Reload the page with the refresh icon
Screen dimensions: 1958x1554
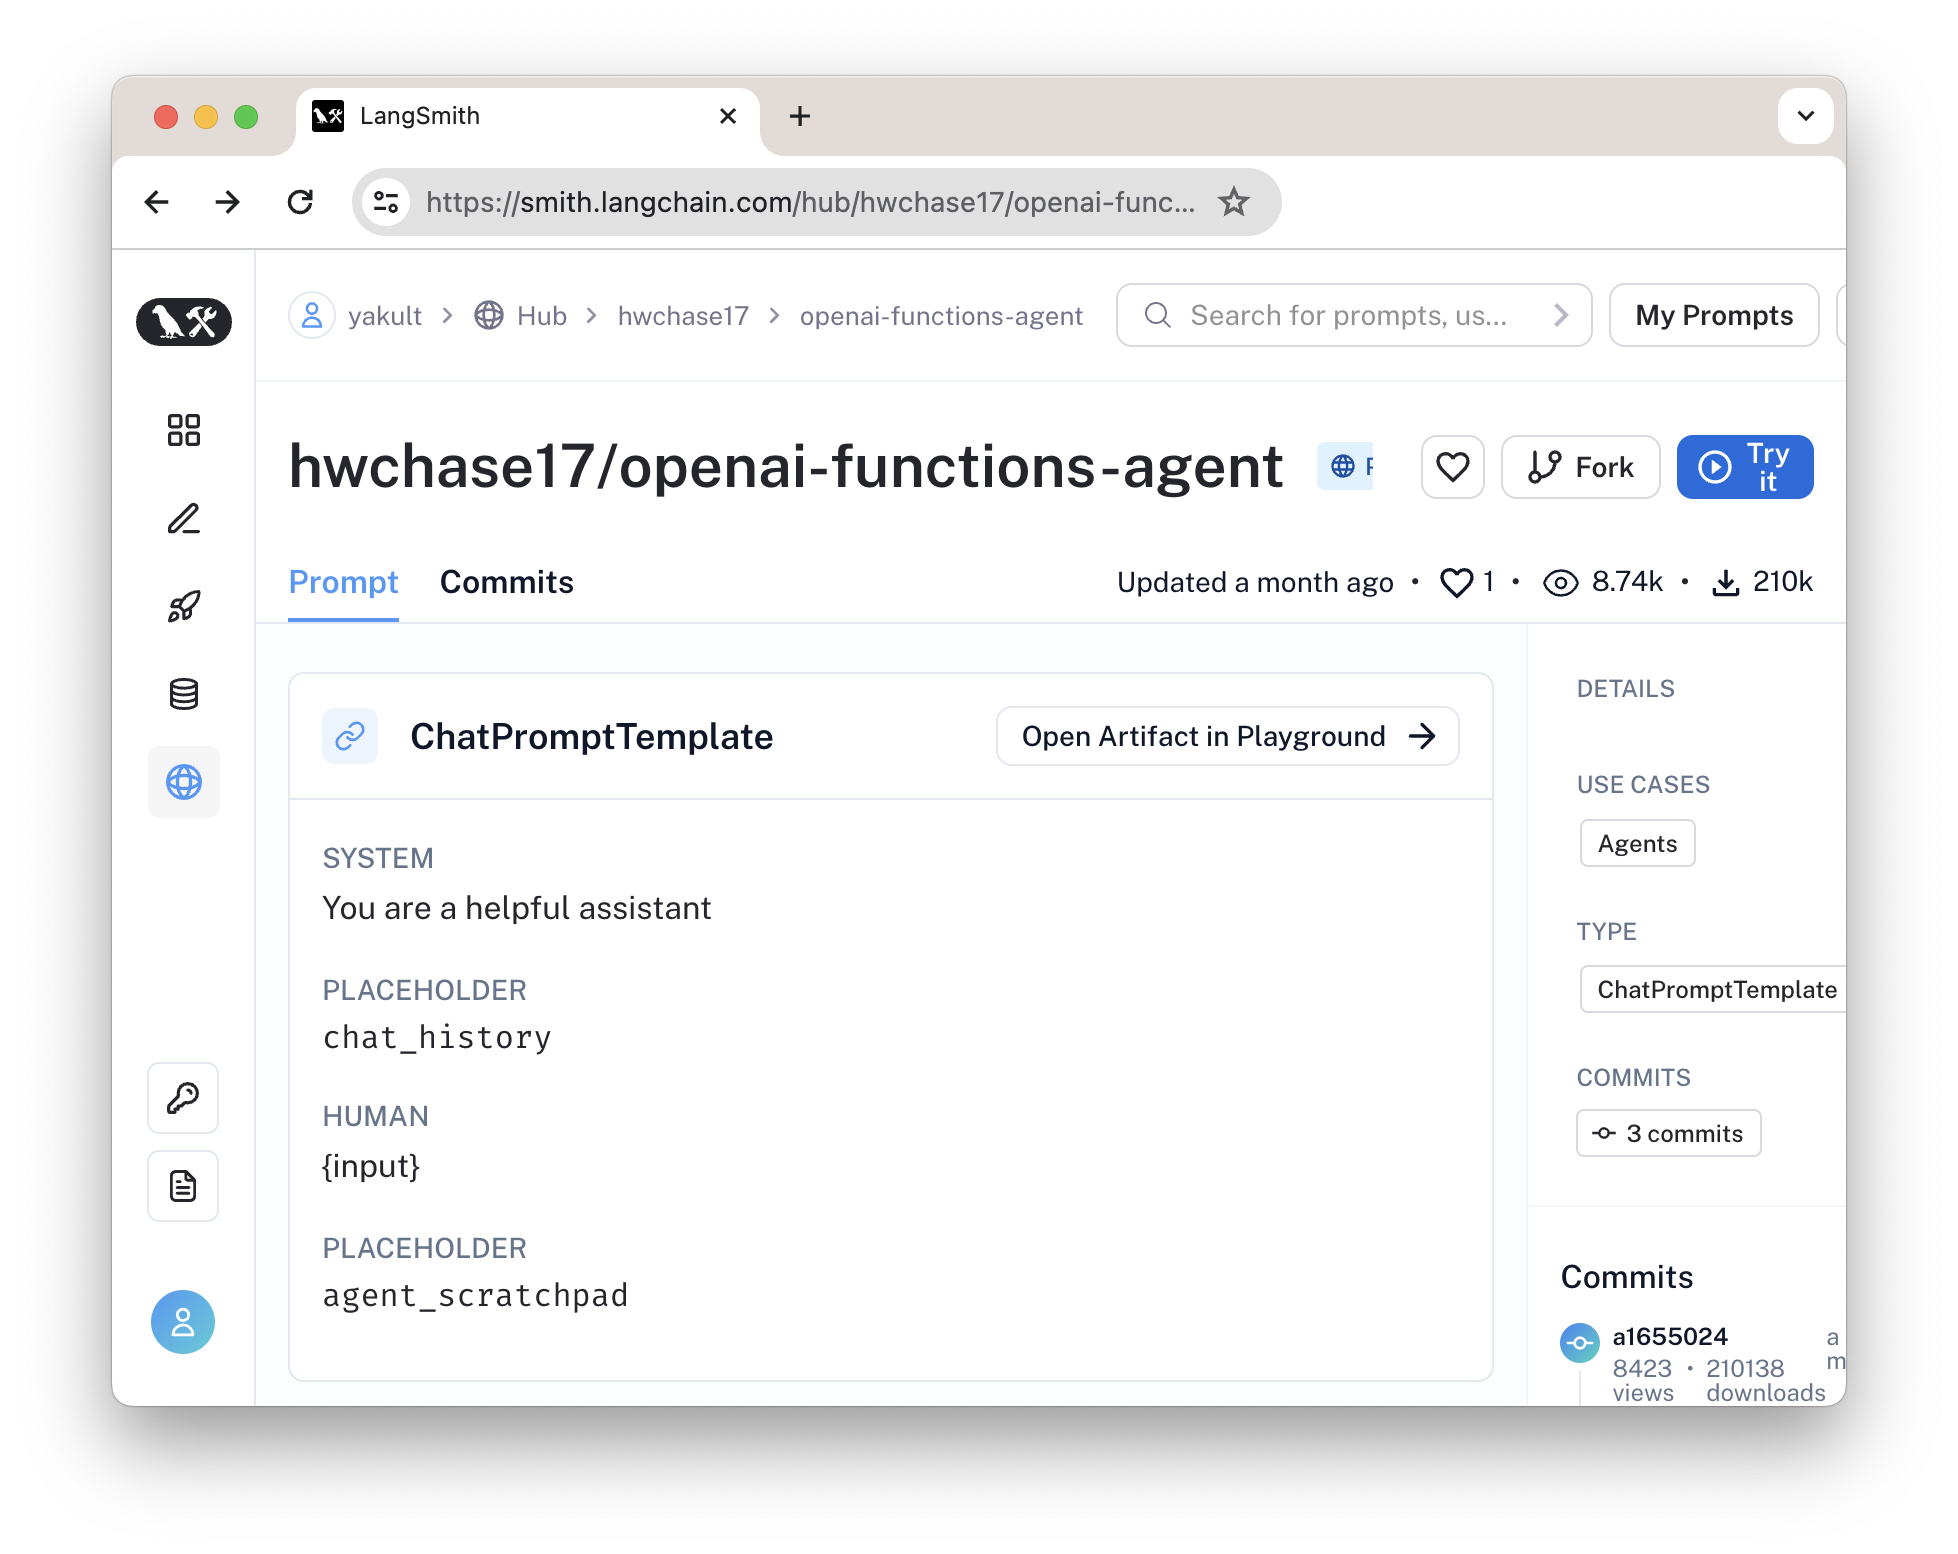pyautogui.click(x=300, y=202)
